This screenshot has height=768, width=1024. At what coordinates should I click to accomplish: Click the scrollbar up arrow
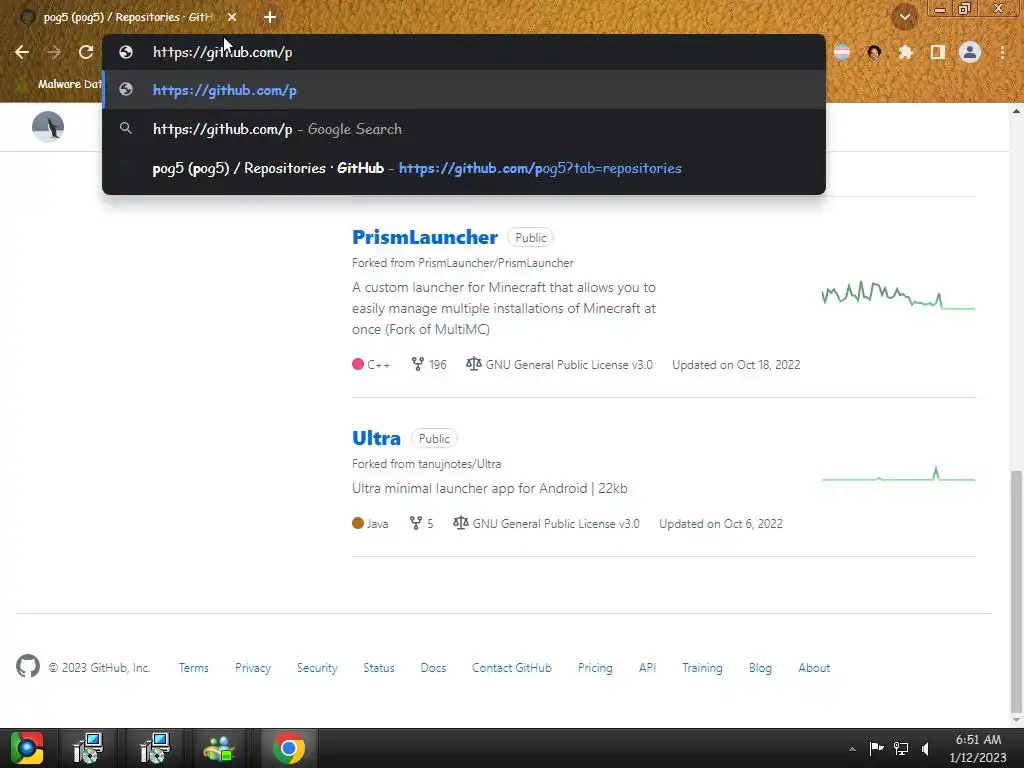click(1016, 111)
